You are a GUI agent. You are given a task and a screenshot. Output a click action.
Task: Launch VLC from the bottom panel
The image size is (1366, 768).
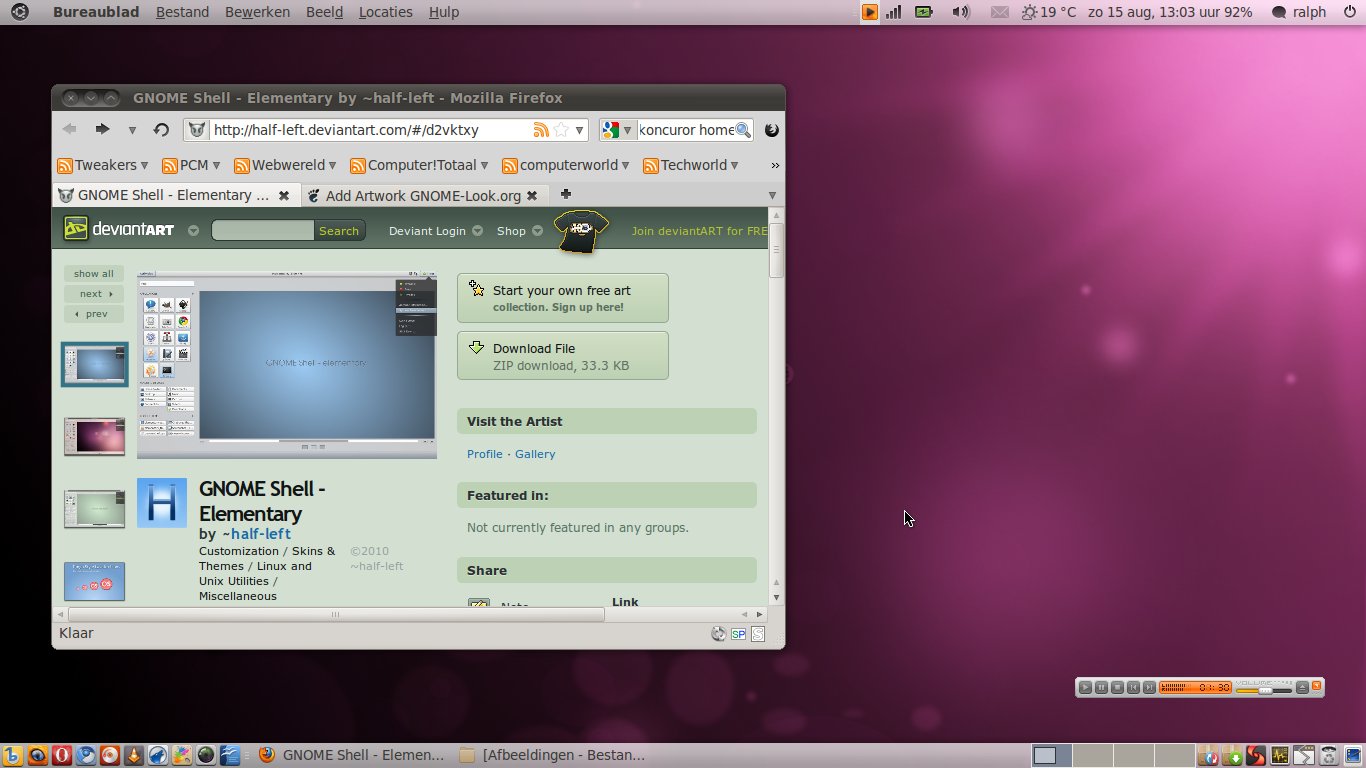point(134,756)
